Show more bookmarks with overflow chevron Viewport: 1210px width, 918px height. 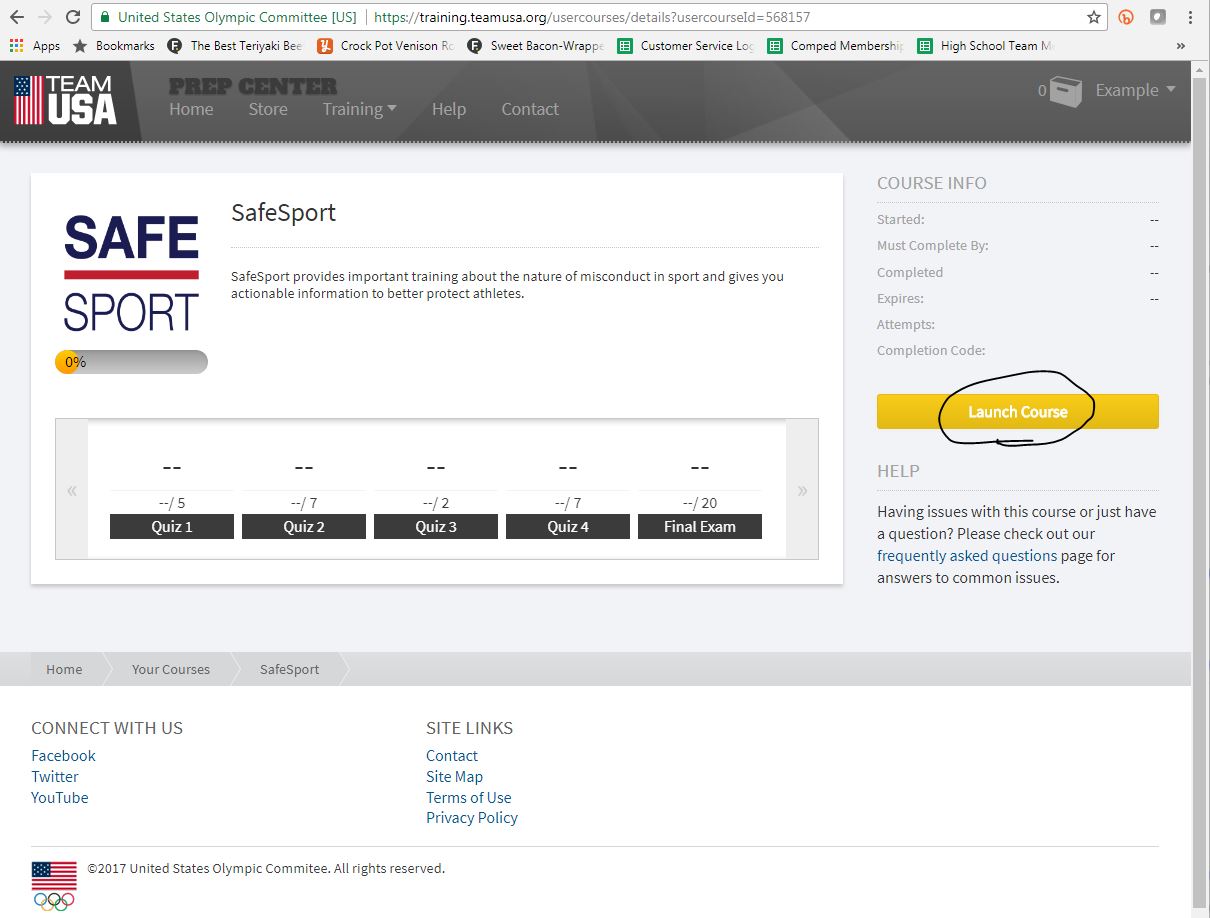coord(1181,46)
